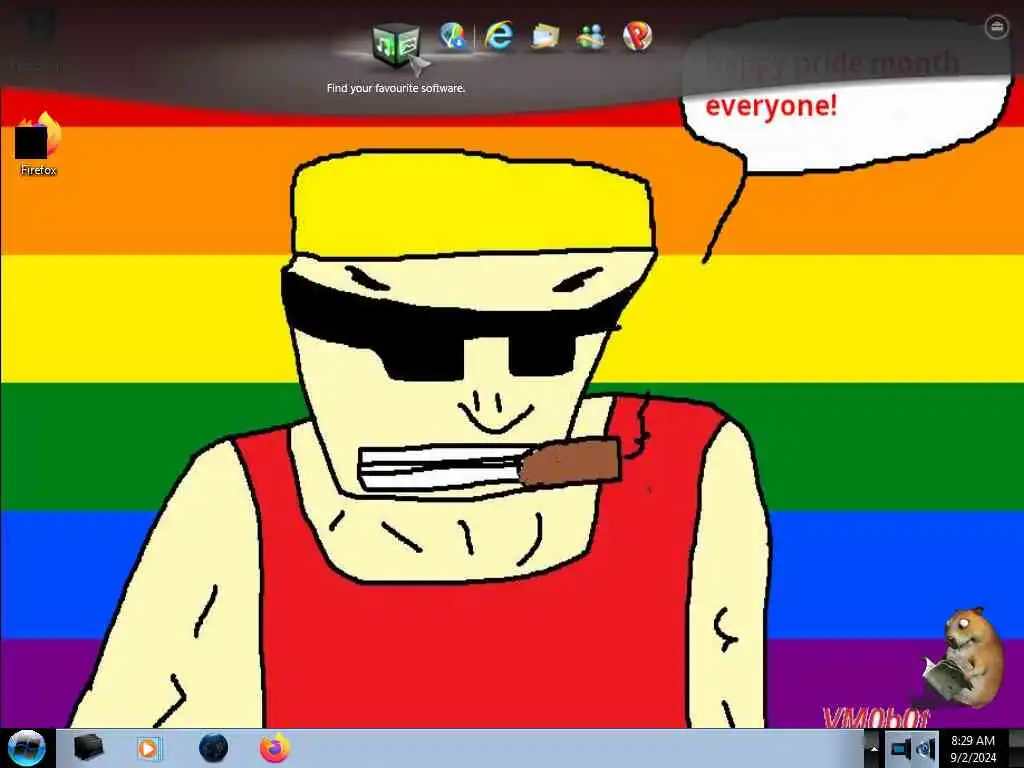The height and width of the screenshot is (768, 1024).
Task: Click the toolbox settings icon at top right
Action: click(996, 27)
